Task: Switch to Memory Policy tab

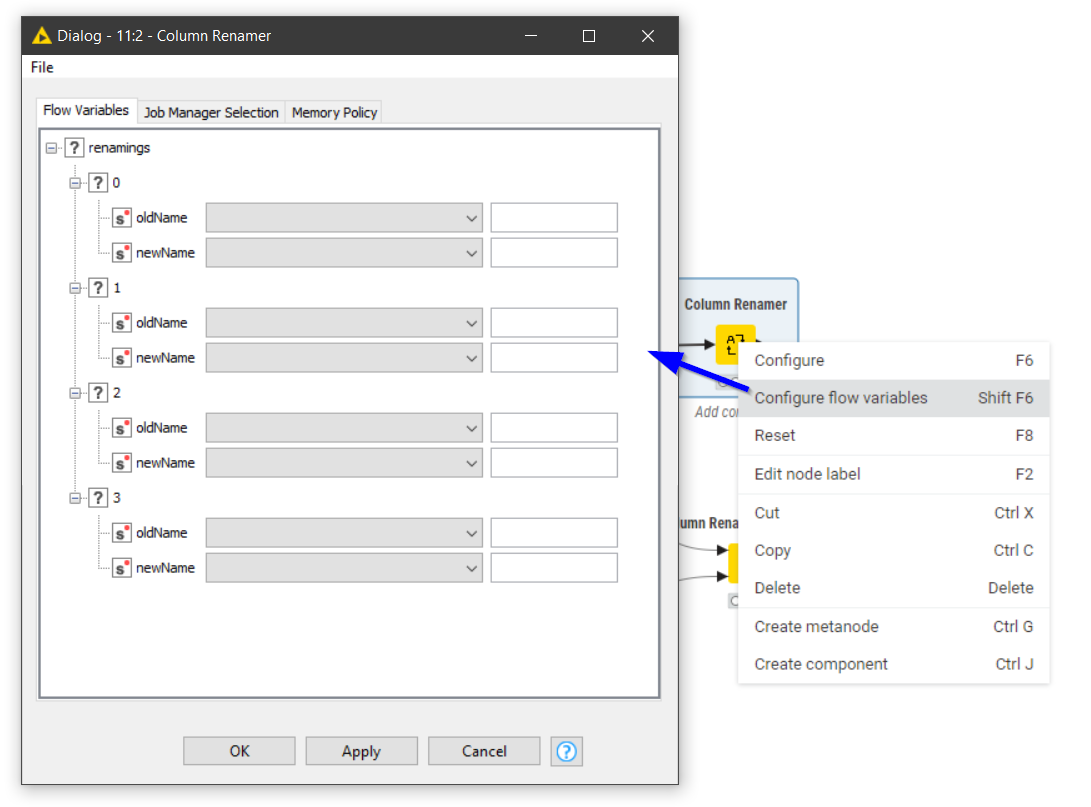Action: [334, 113]
